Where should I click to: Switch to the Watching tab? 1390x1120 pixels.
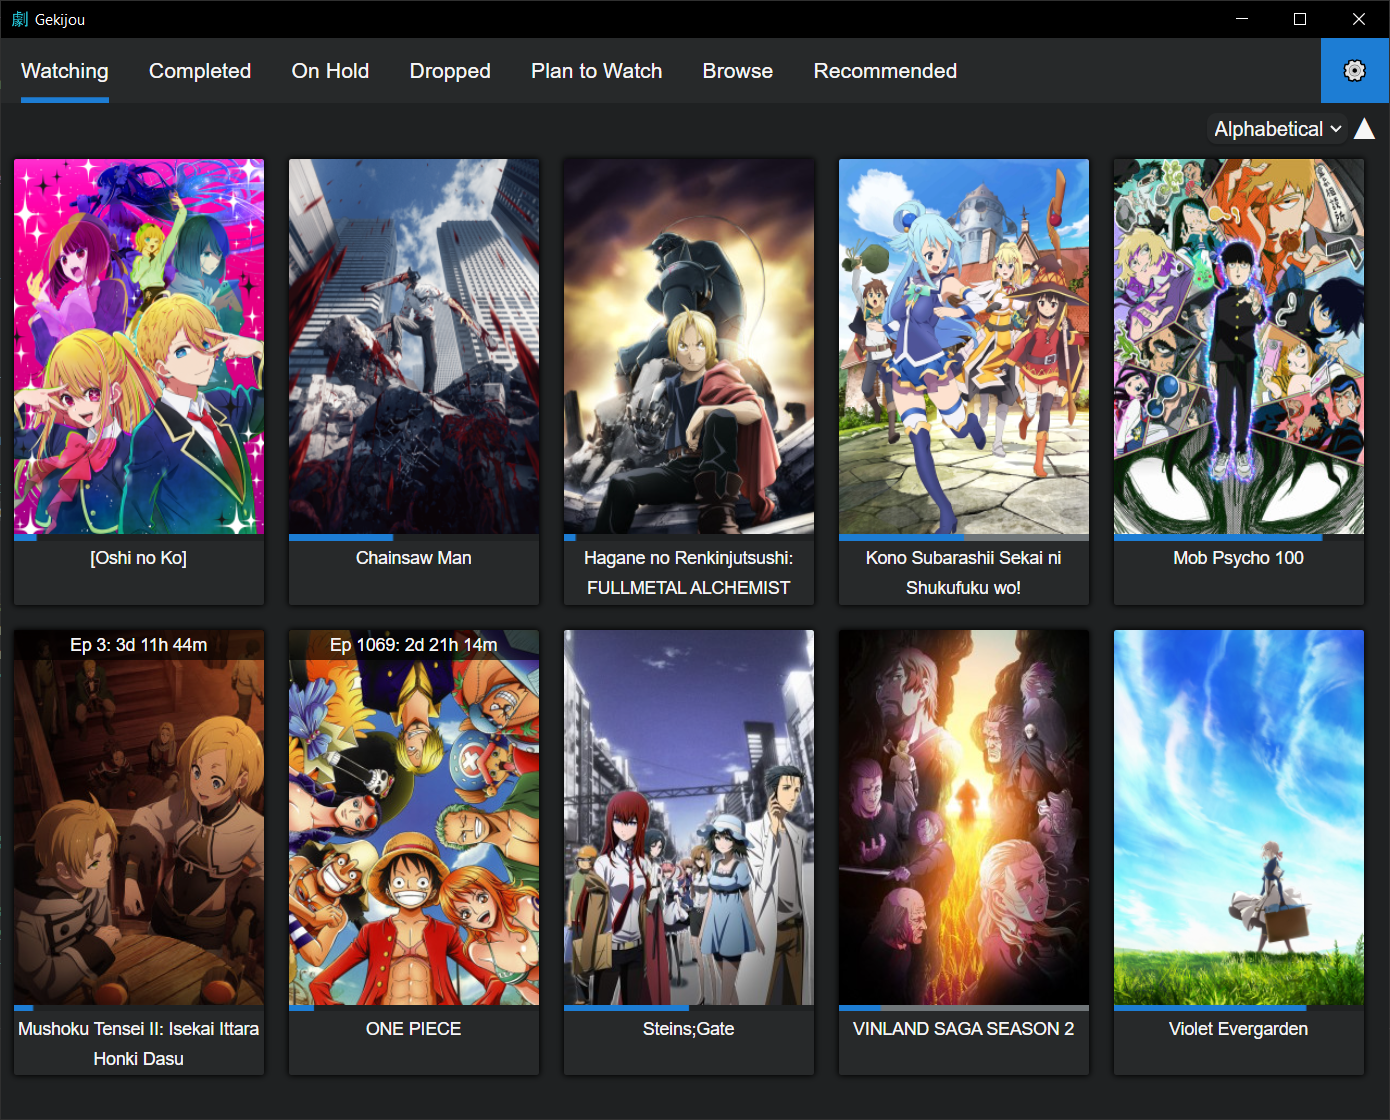coord(65,71)
